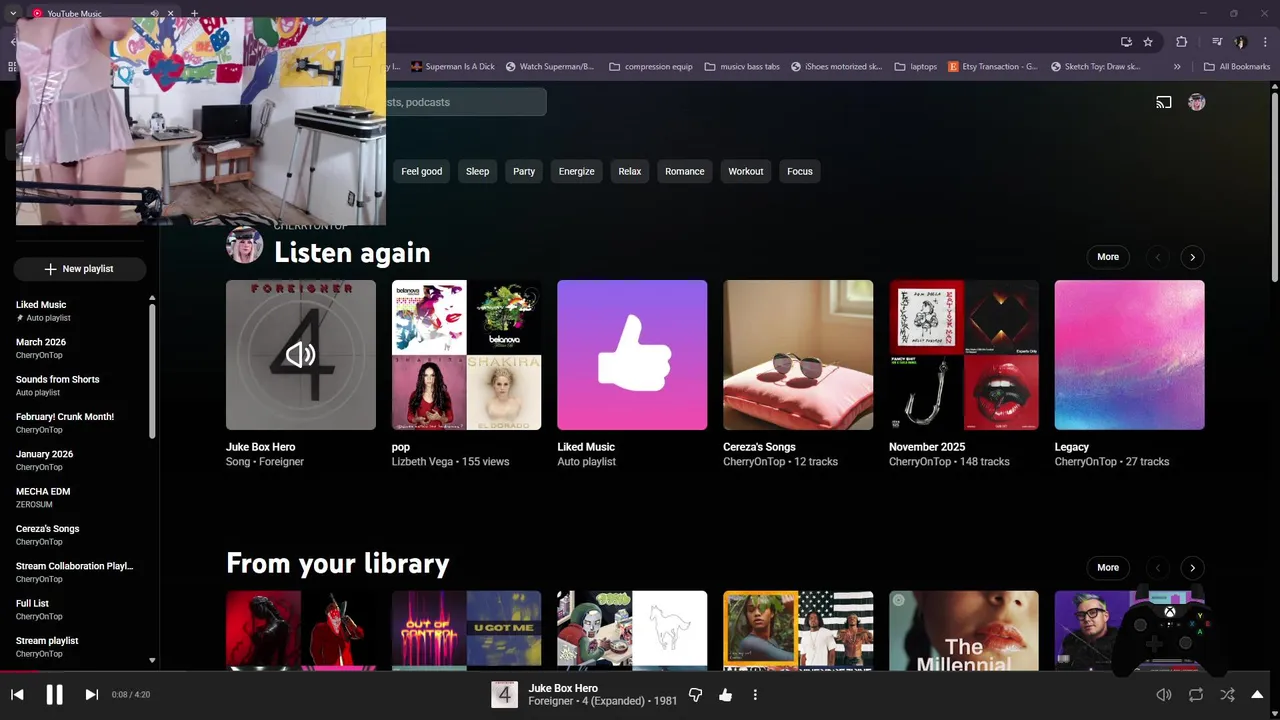Open the All Bookmarks folder
Screen dimensions: 1280x720
pos(1237,67)
